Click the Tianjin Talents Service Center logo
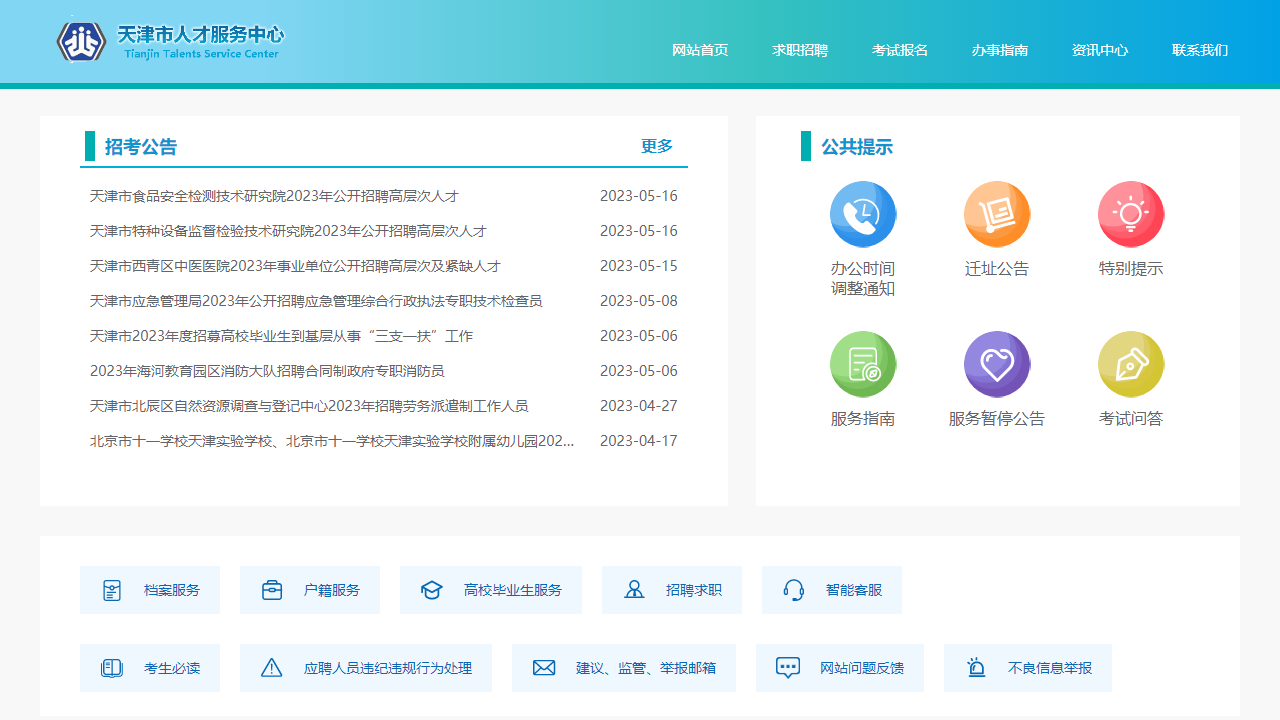This screenshot has width=1280, height=720. click(170, 42)
